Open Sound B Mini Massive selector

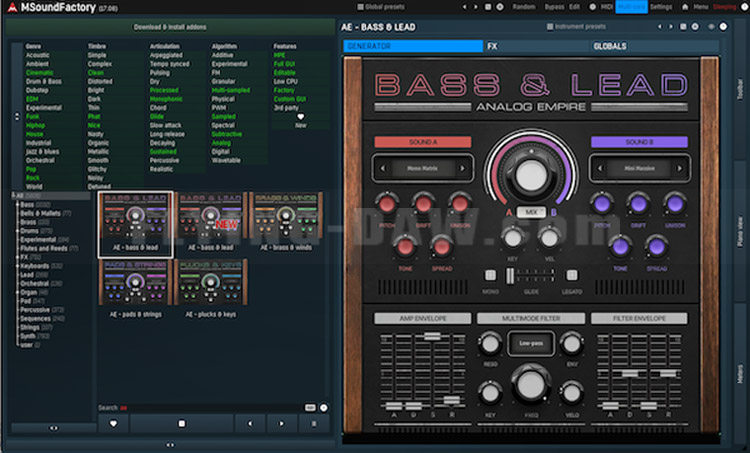pos(640,168)
